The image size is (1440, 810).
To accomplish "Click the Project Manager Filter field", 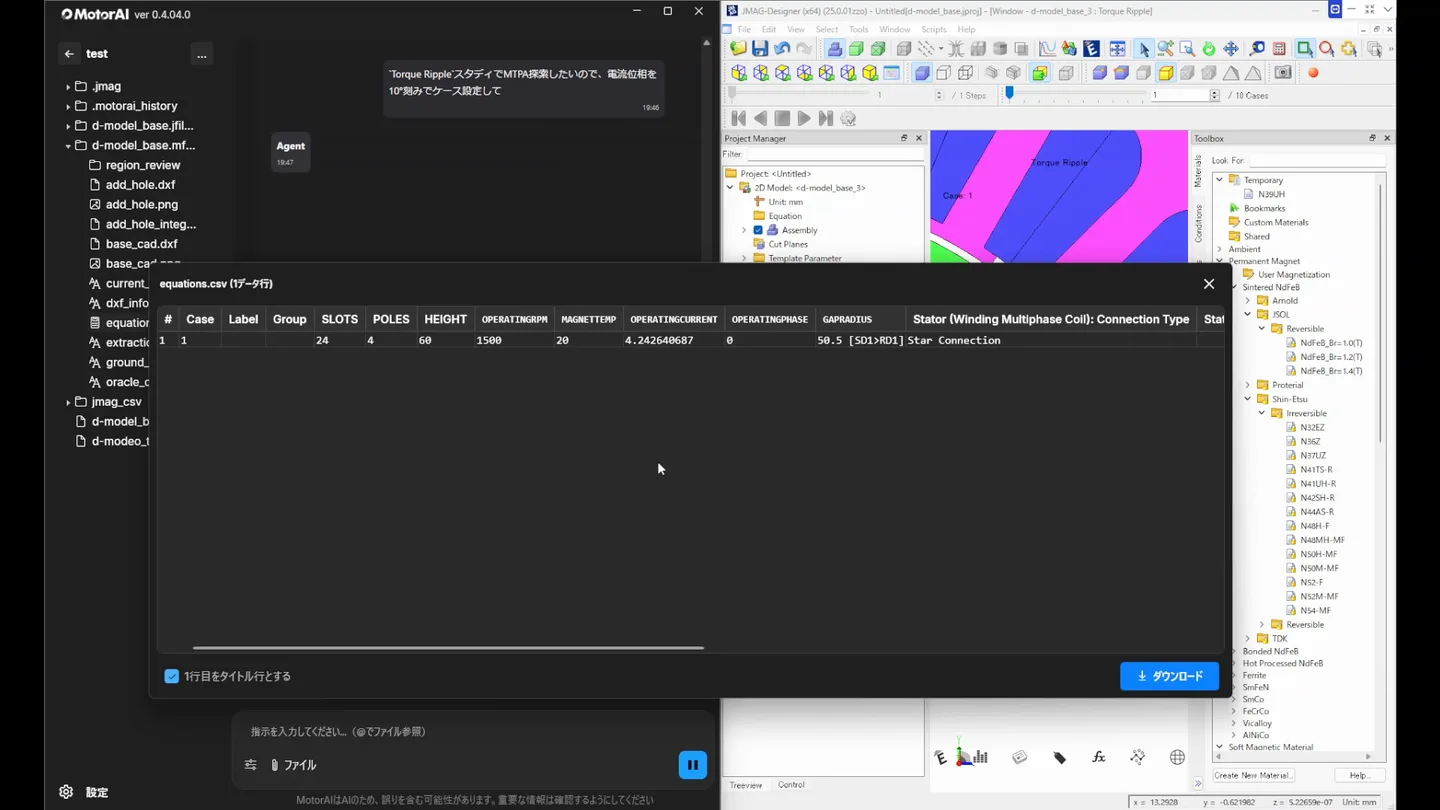I will coord(834,155).
